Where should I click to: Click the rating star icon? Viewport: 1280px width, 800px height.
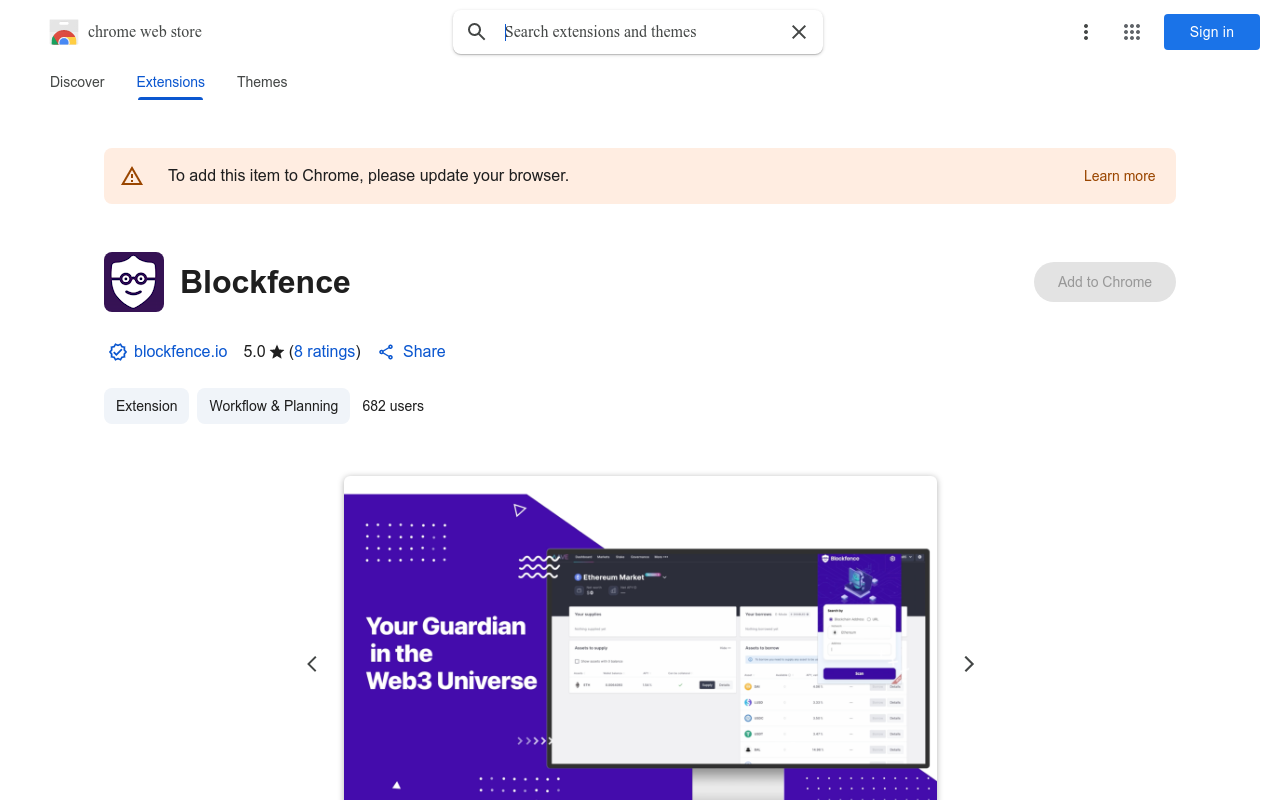[277, 352]
